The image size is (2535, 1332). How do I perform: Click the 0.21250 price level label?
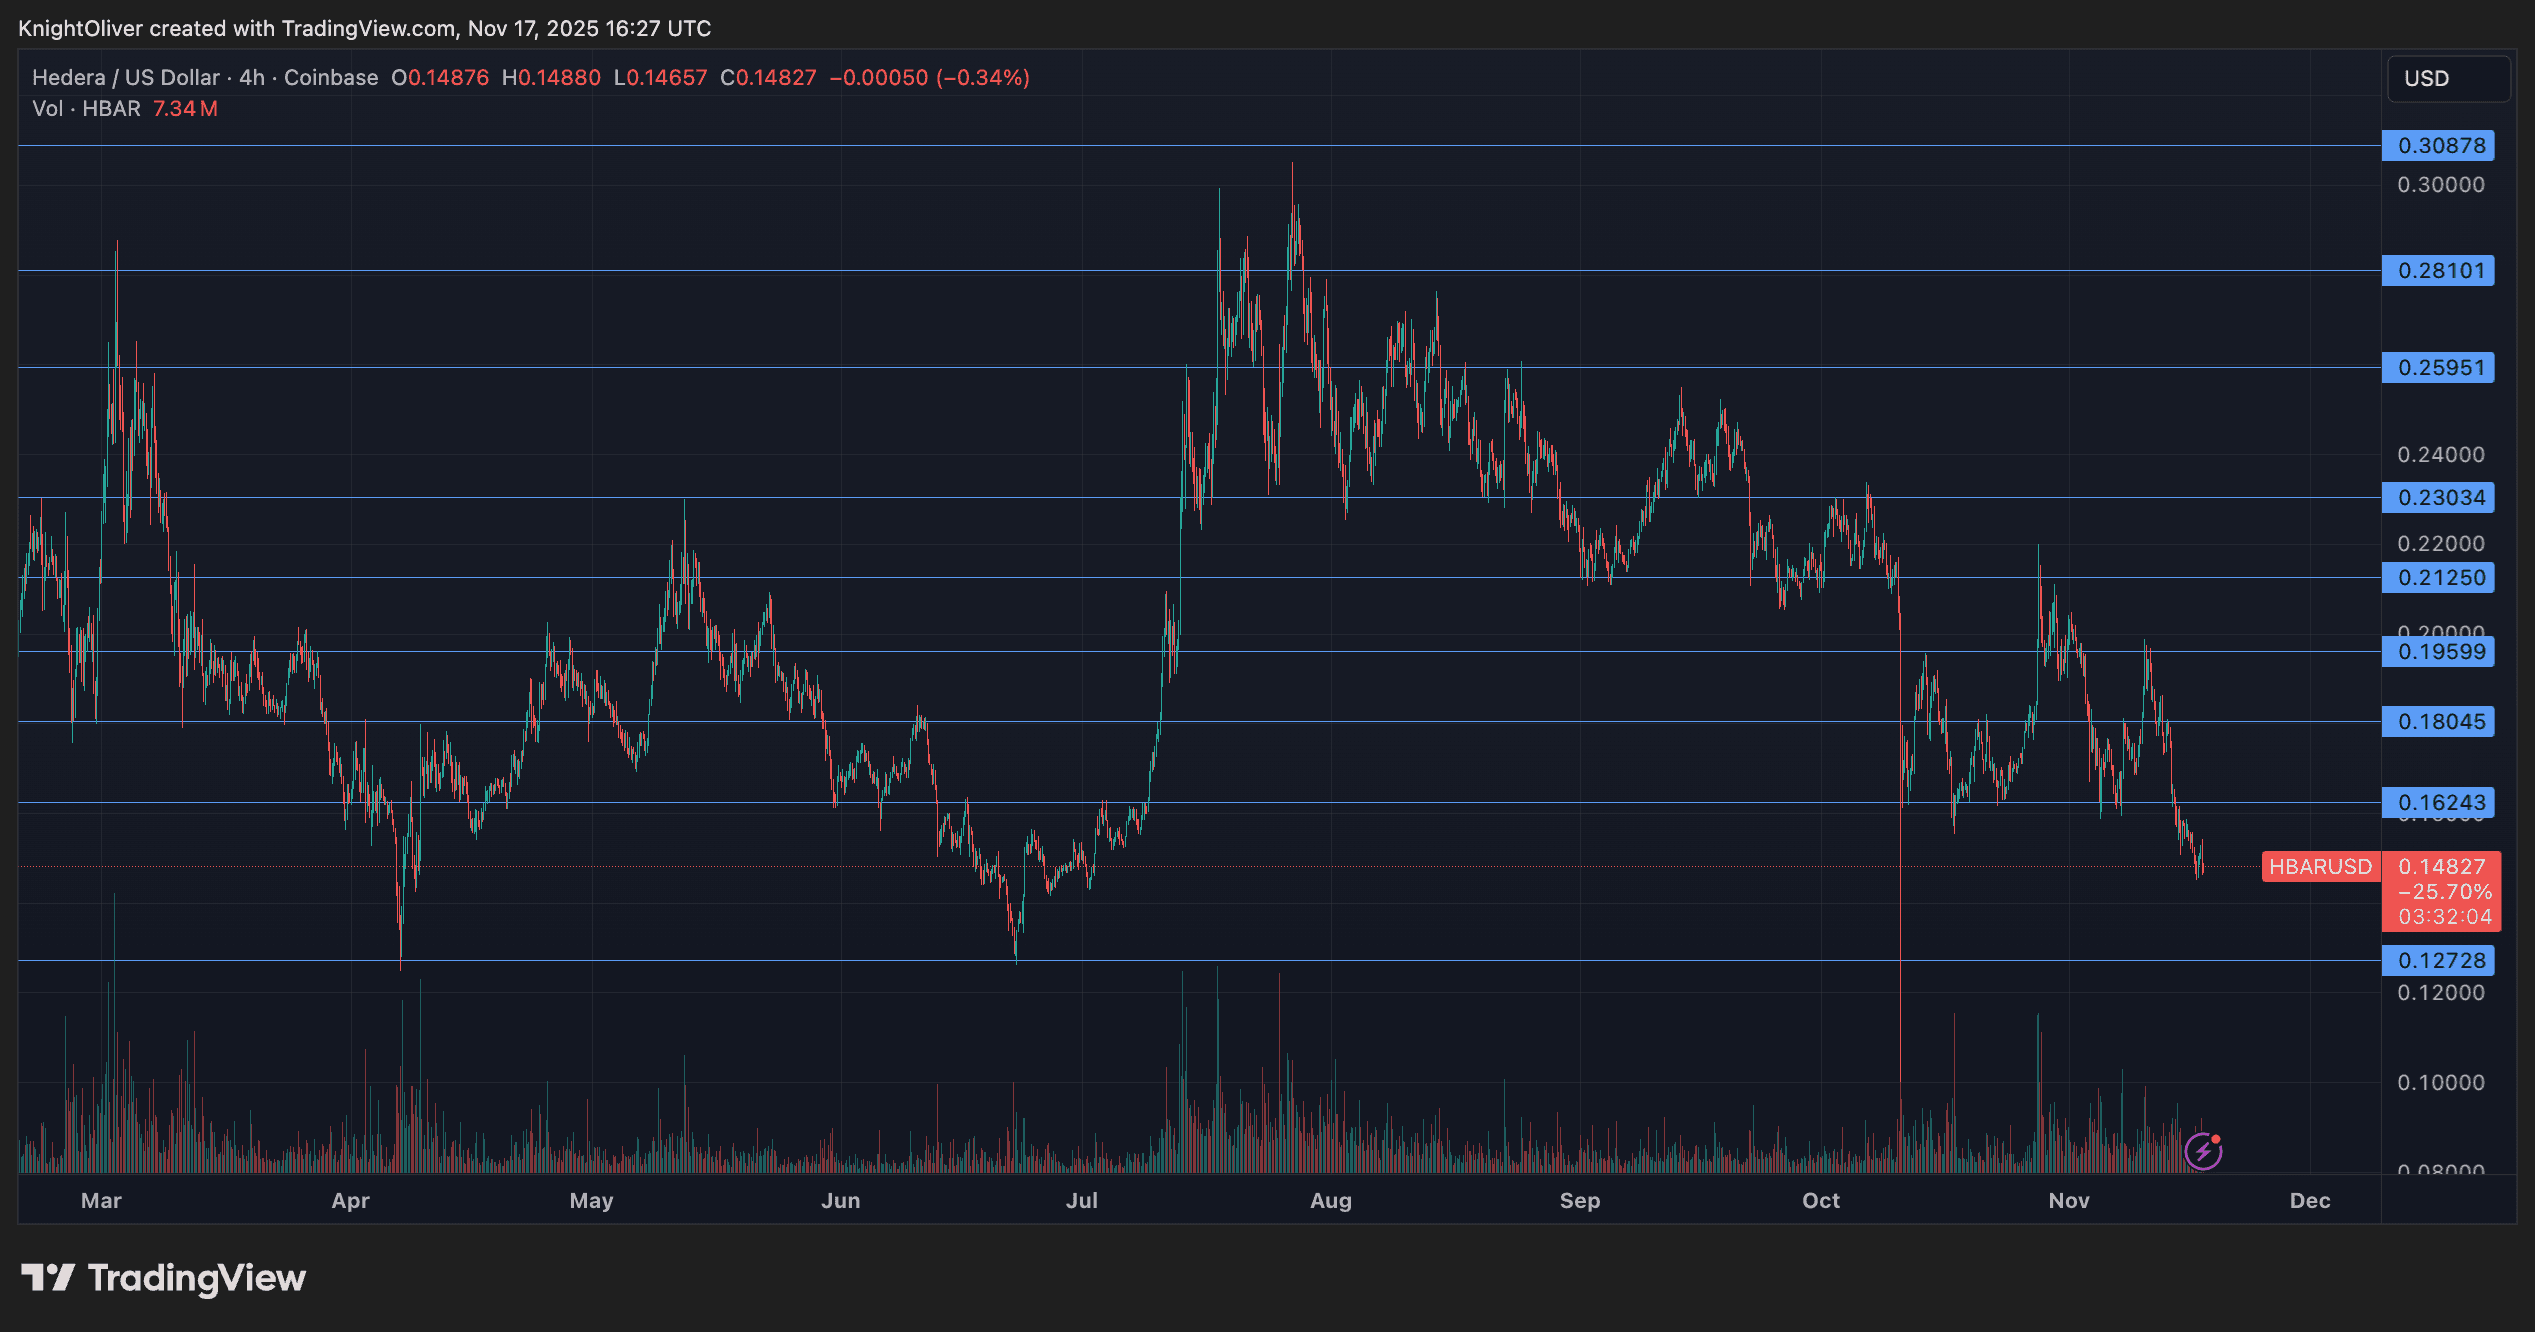(2438, 577)
